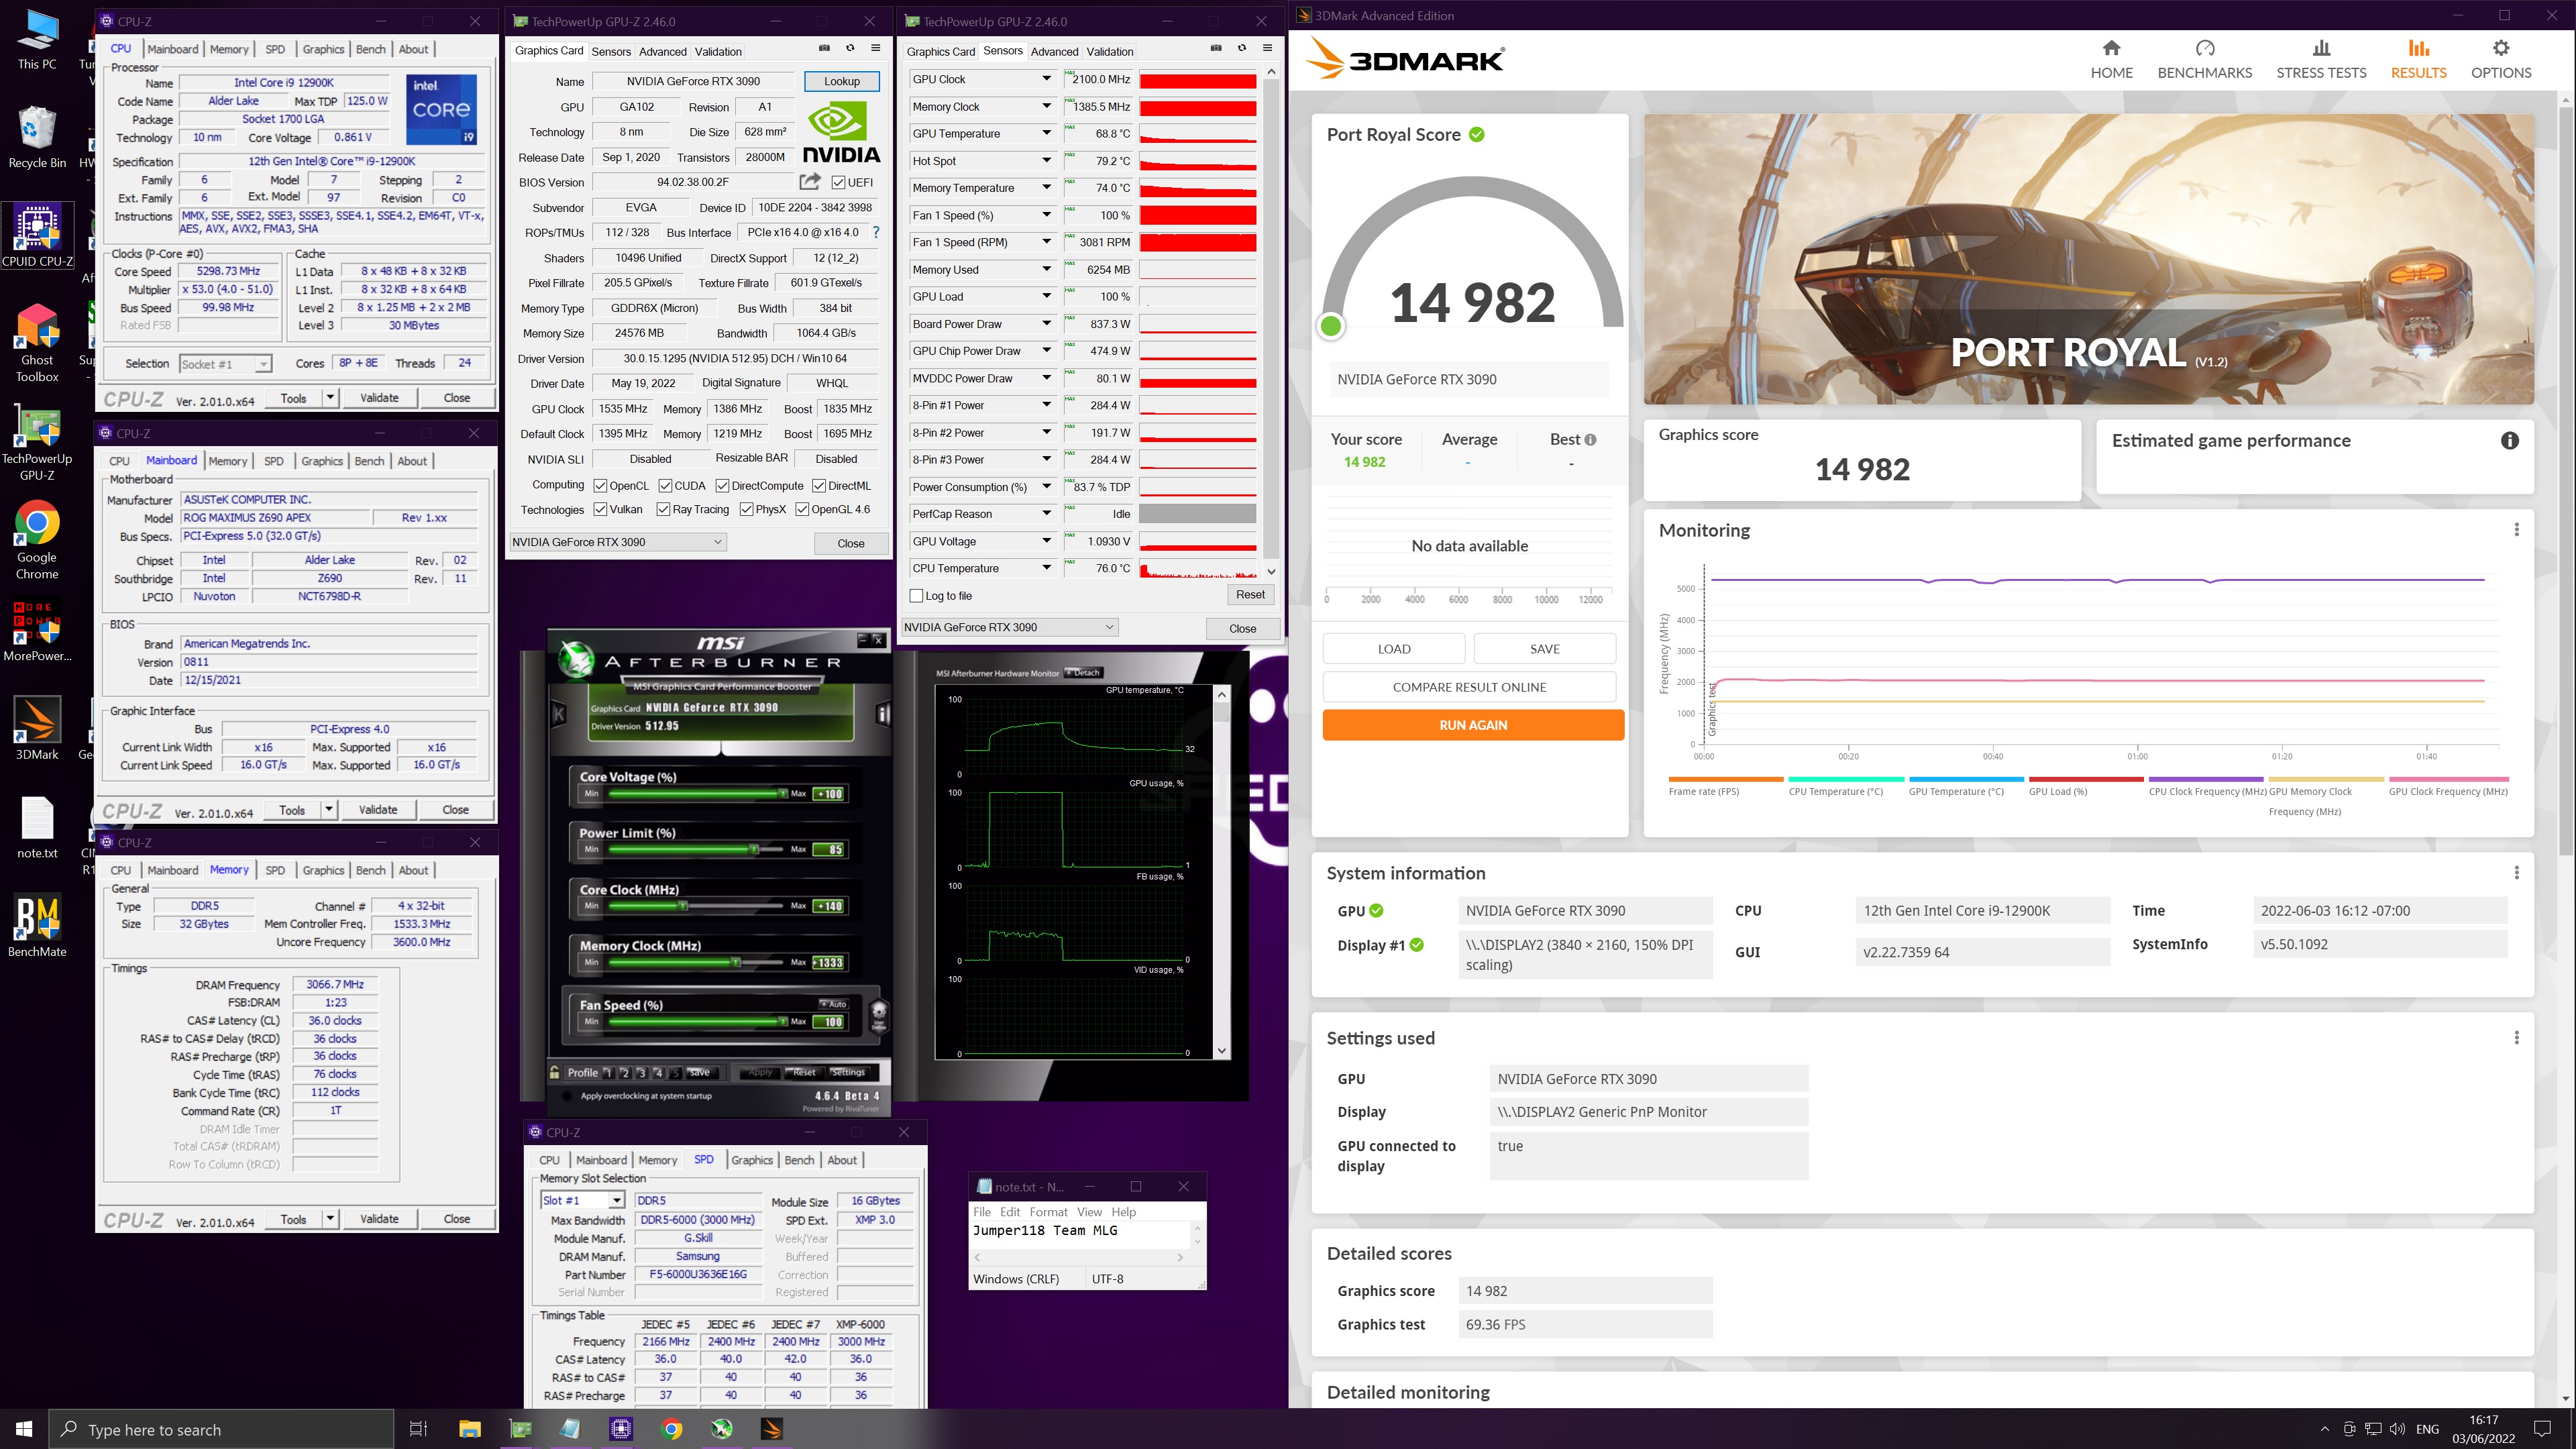This screenshot has height=1449, width=2576.
Task: Open 3DMark BENCHMARKS icon
Action: pos(2204,48)
